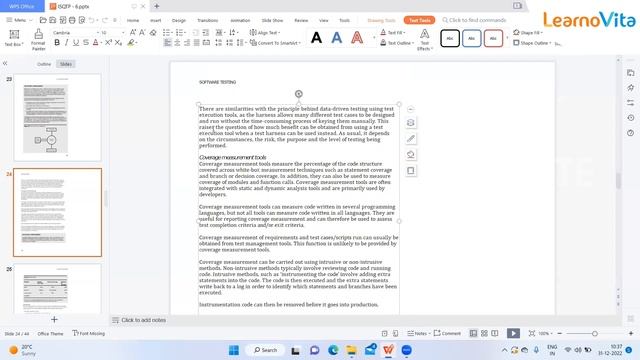The image size is (640, 360).
Task: Switch to the Home ribbon tab
Action: click(133, 20)
